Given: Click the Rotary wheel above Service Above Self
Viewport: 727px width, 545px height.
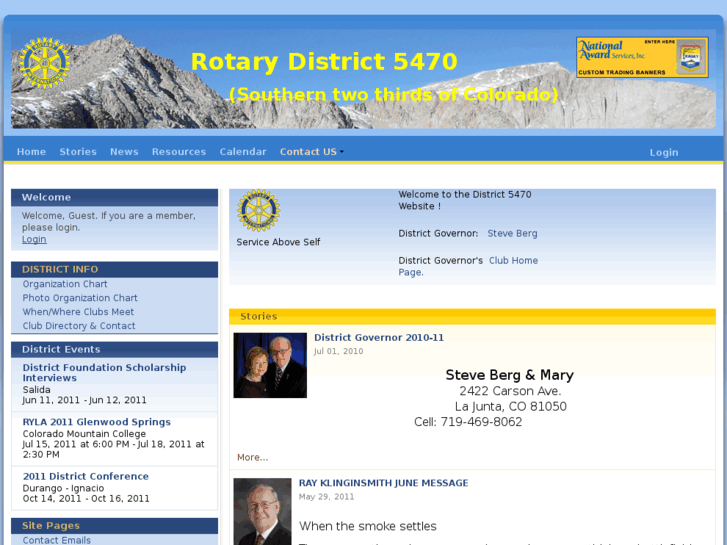Looking at the screenshot, I should [x=259, y=210].
